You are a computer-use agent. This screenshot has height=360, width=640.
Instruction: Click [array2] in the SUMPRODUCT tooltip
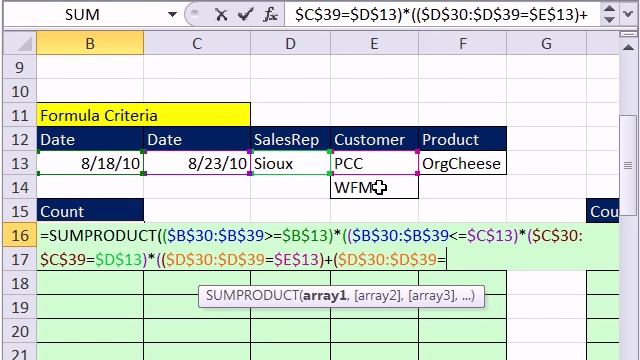(x=378, y=296)
